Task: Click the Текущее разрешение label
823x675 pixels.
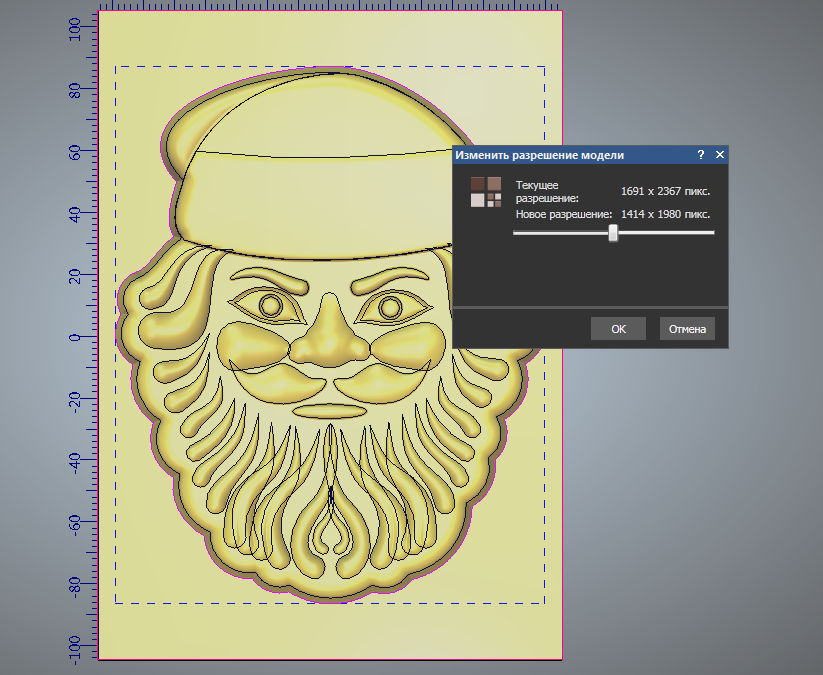Action: click(x=547, y=192)
